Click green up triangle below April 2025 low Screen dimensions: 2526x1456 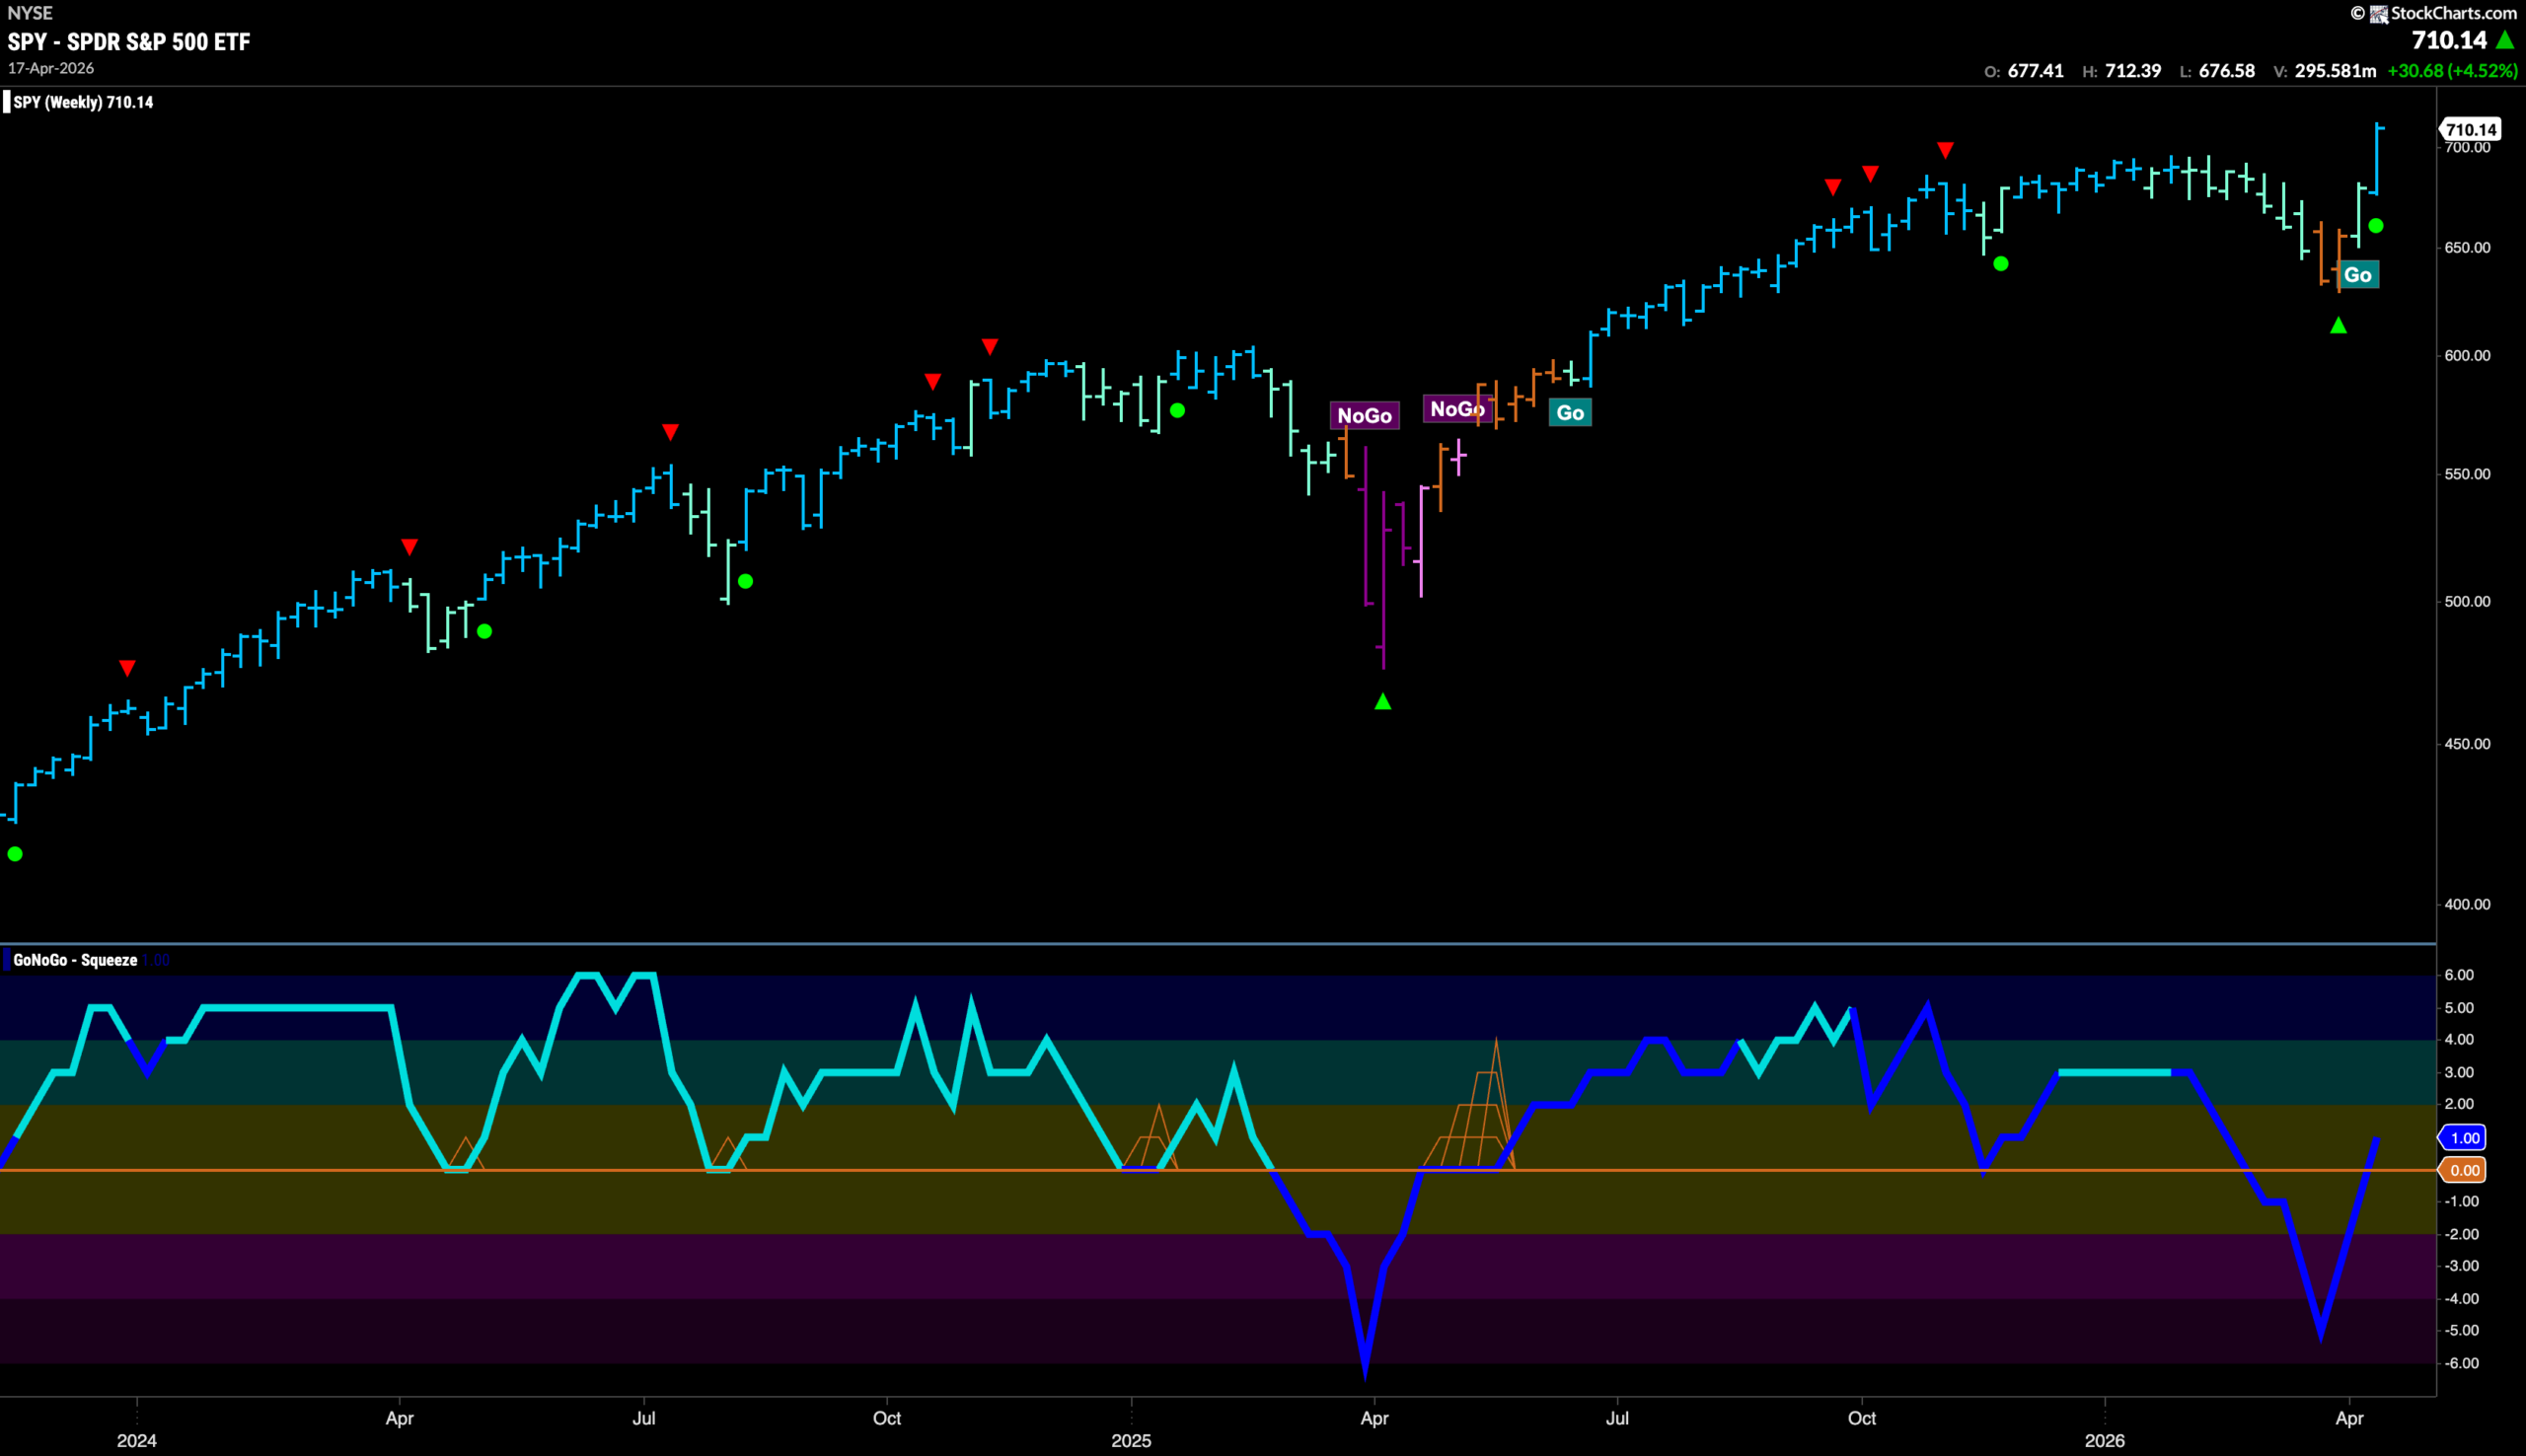[1383, 702]
